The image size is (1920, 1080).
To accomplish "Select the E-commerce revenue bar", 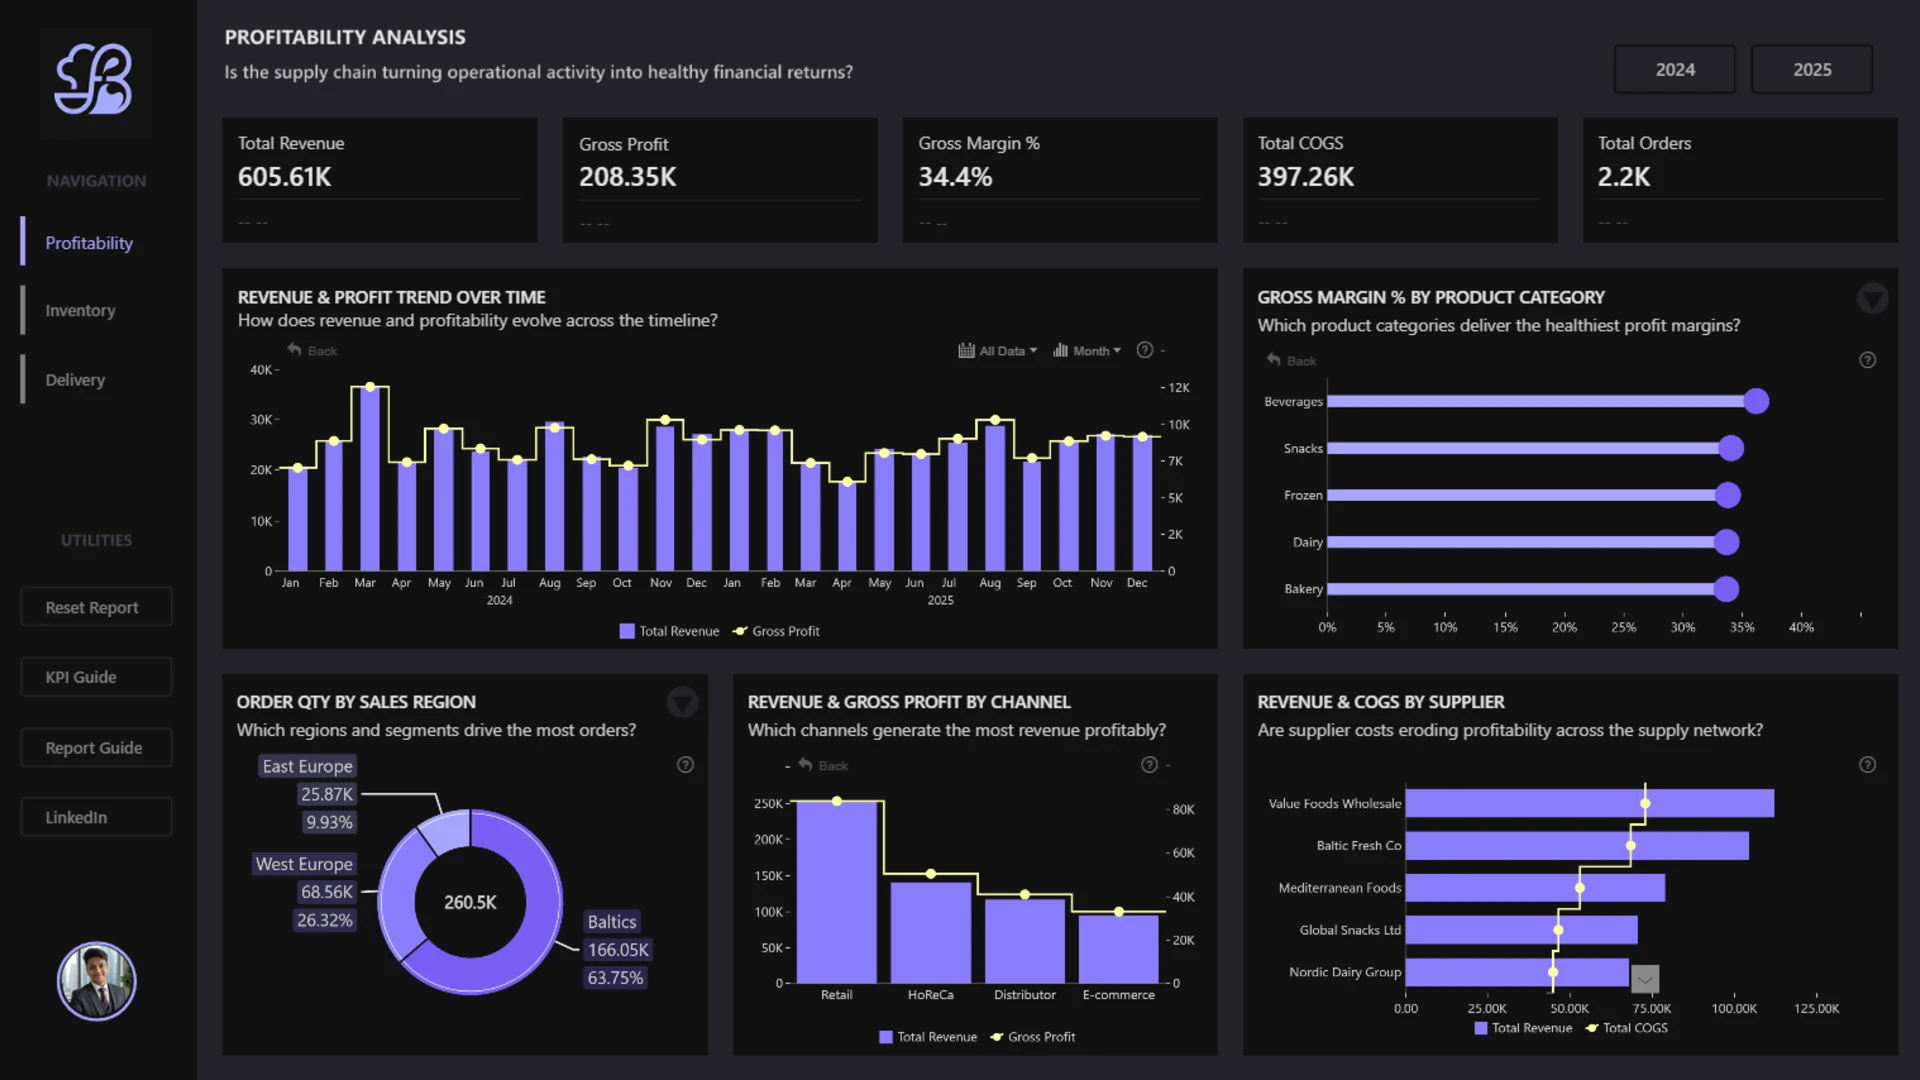I will tap(1118, 949).
